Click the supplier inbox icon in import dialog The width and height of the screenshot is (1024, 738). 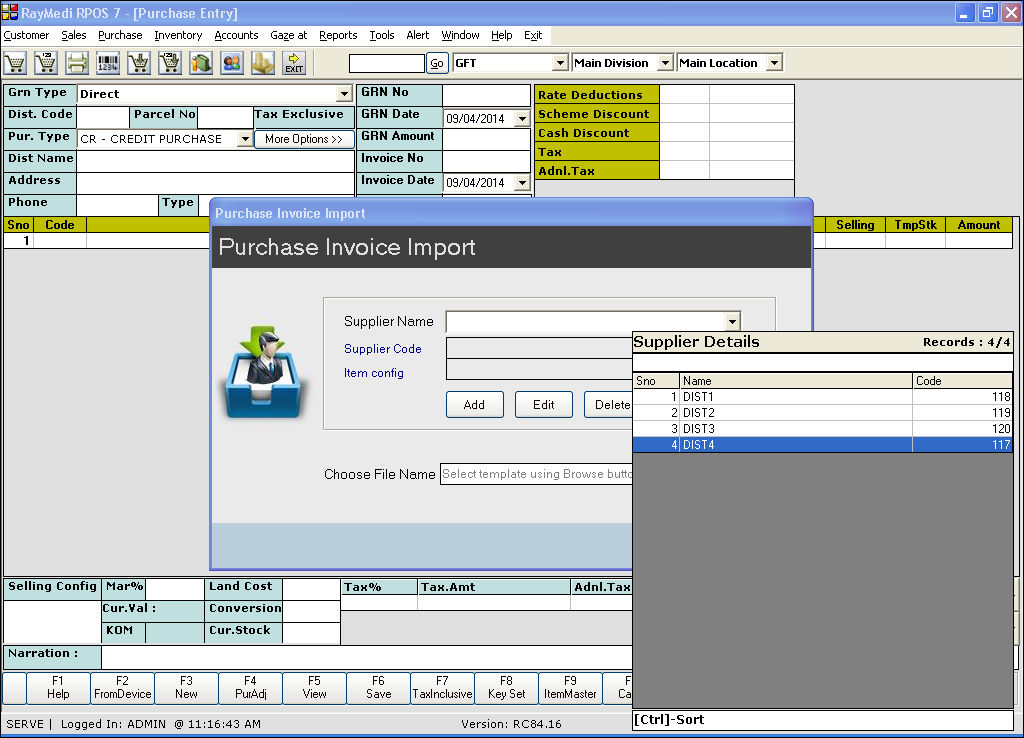pyautogui.click(x=264, y=373)
